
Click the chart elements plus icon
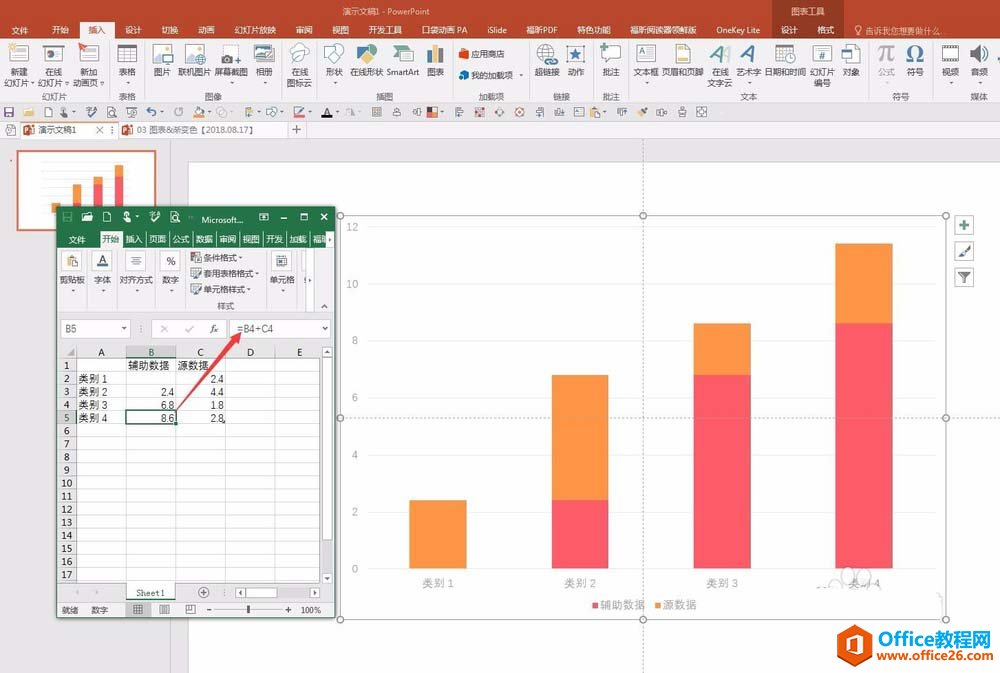point(964,225)
